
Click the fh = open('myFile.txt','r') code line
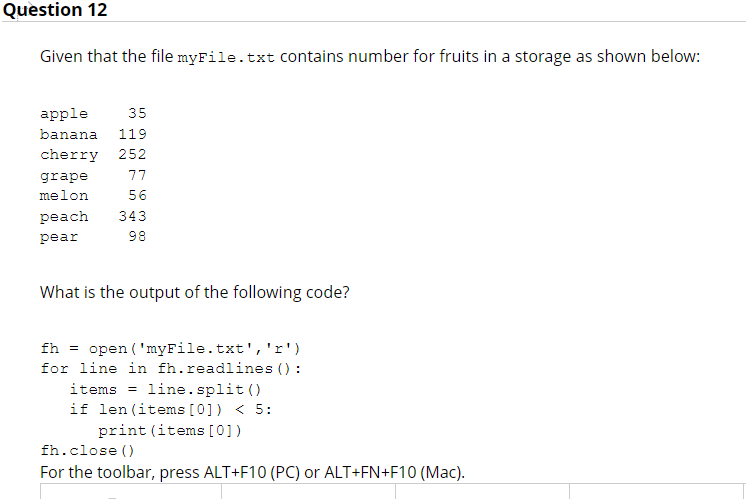pyautogui.click(x=170, y=349)
